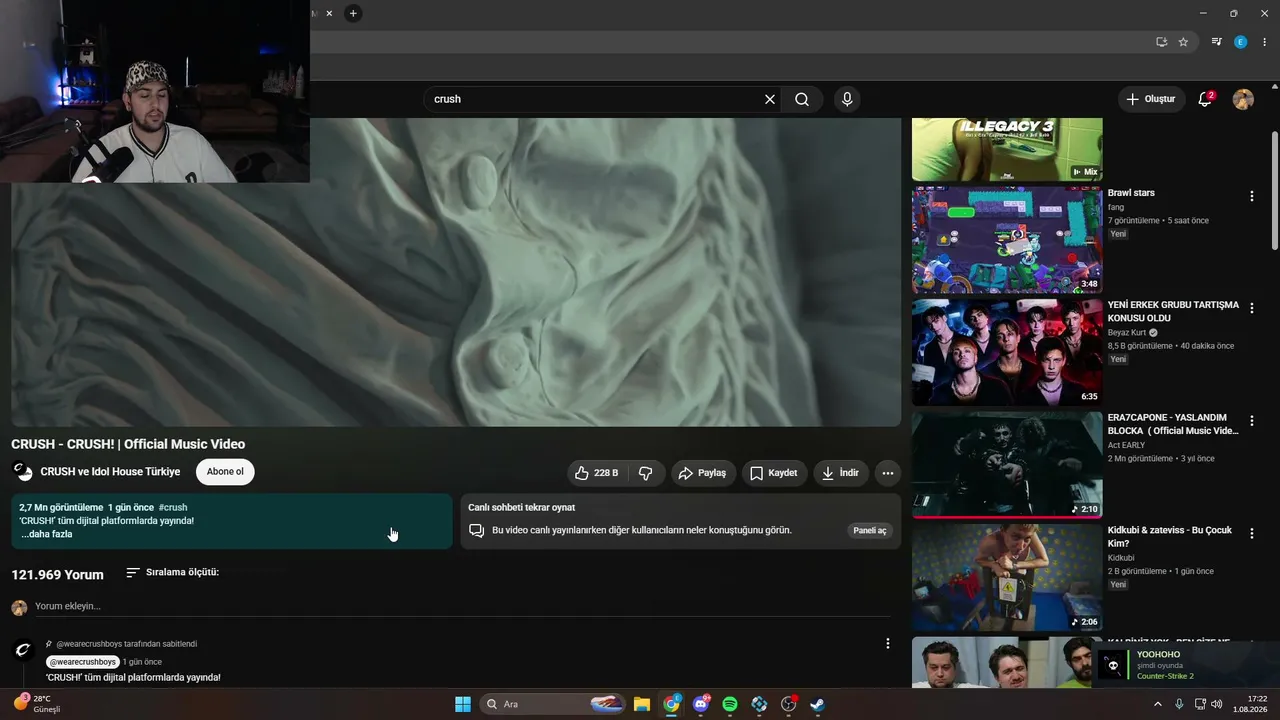Open a new browser tab
Screen dimensions: 1280x720
click(353, 13)
